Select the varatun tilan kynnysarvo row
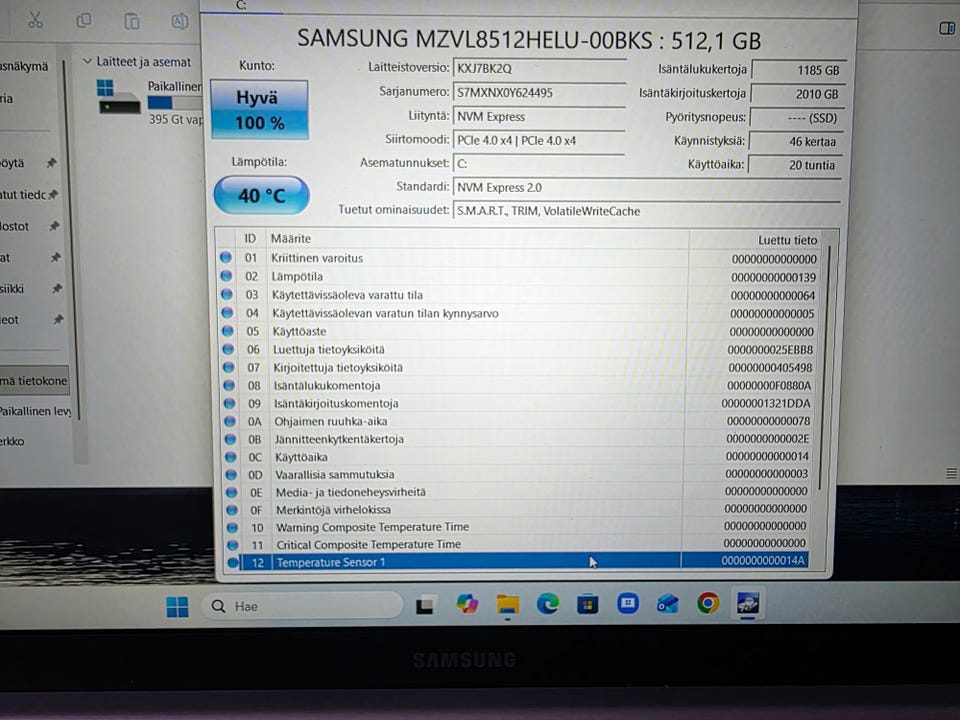960x720 pixels. tap(518, 313)
